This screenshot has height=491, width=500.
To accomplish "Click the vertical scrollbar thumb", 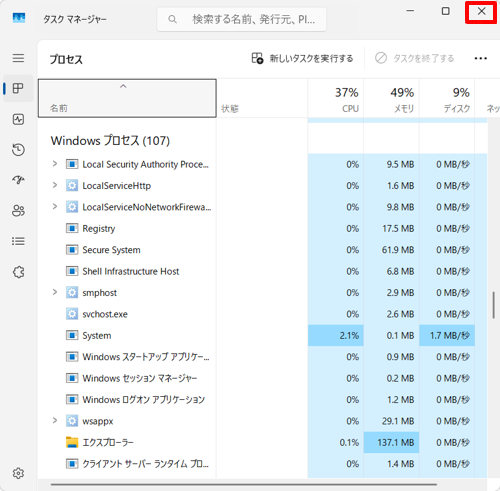I will coord(494,305).
